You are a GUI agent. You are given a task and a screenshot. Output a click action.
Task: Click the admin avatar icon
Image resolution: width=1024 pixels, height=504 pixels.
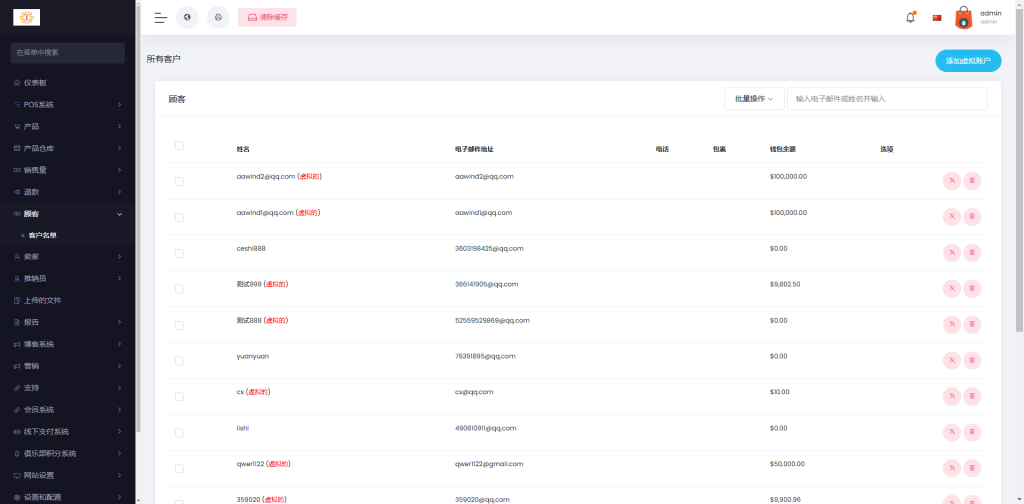[x=963, y=17]
